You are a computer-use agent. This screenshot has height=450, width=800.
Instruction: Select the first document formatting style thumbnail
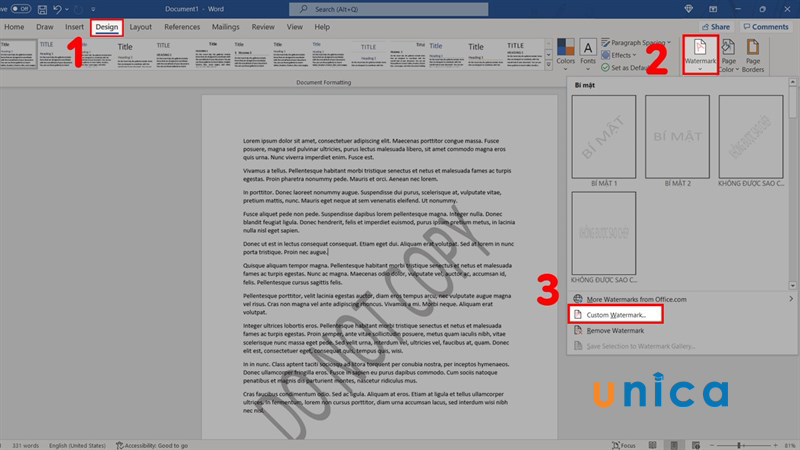18,54
